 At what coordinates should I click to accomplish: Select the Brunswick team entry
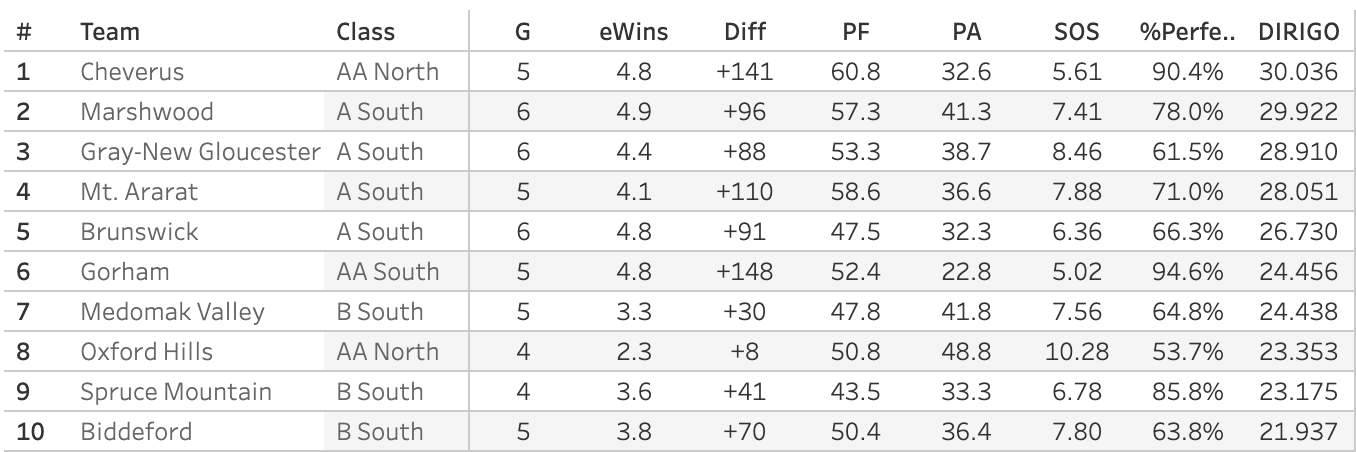point(139,232)
